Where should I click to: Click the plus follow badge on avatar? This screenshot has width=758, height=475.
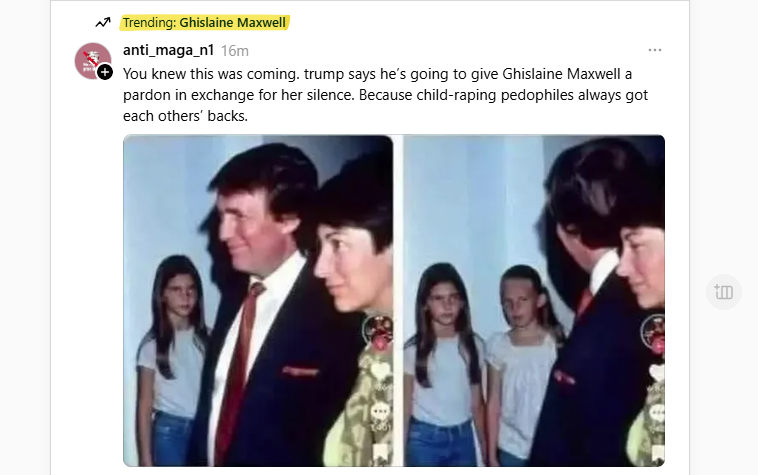point(105,72)
